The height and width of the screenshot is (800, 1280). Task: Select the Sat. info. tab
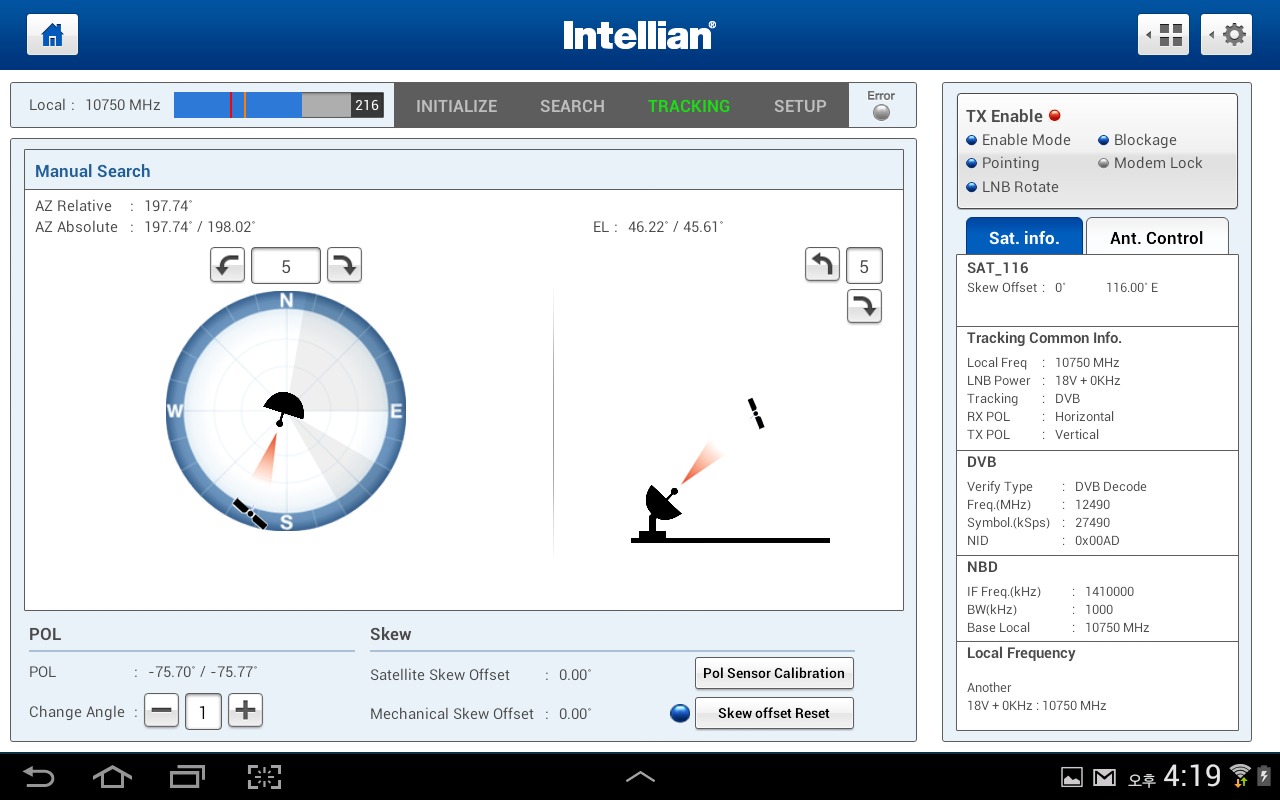1024,237
